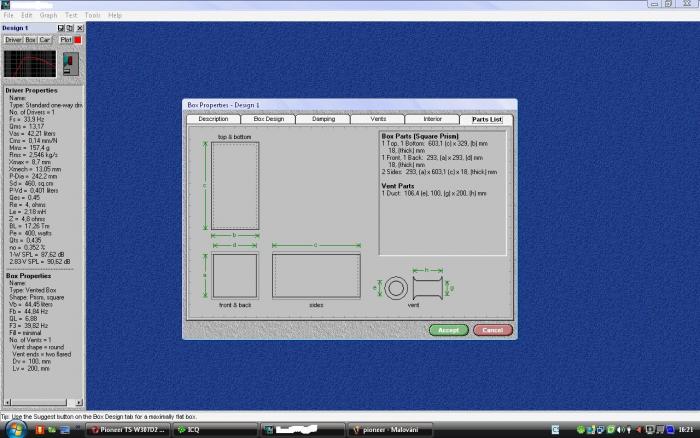The image size is (700, 438).
Task: Click the save icon in Design 1 header
Action: tap(60, 28)
